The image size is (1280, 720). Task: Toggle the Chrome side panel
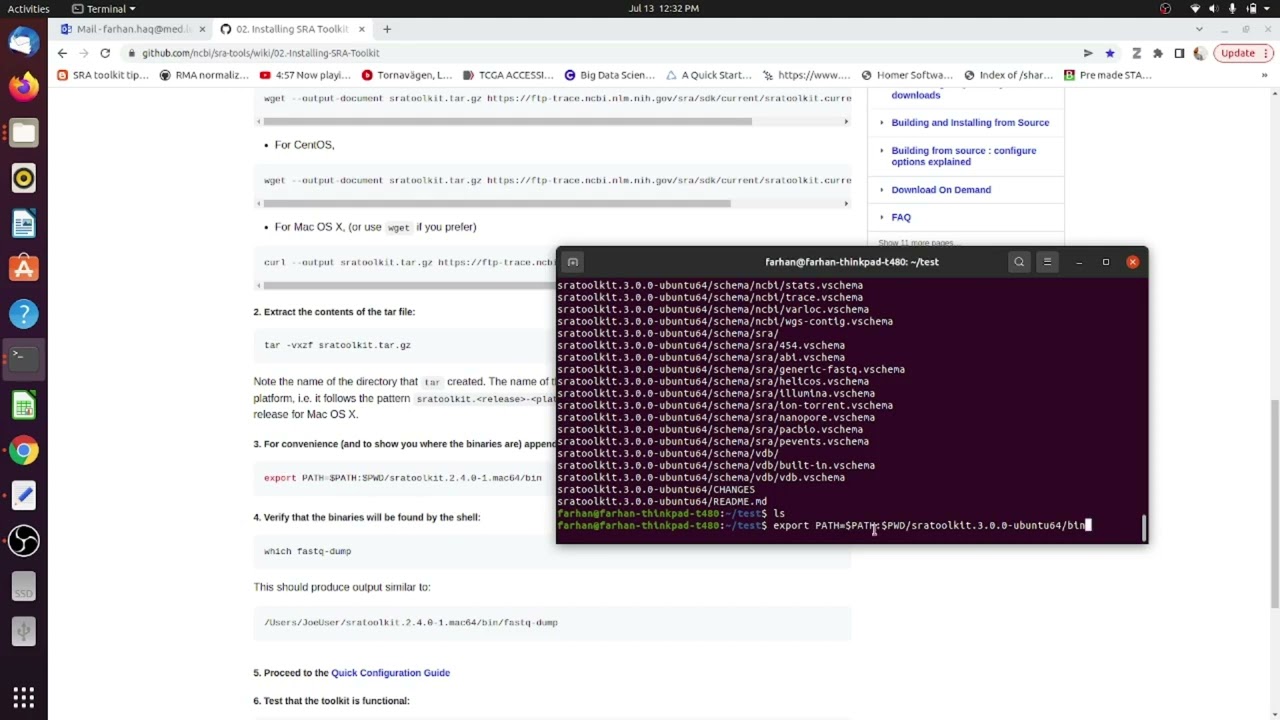1179,53
